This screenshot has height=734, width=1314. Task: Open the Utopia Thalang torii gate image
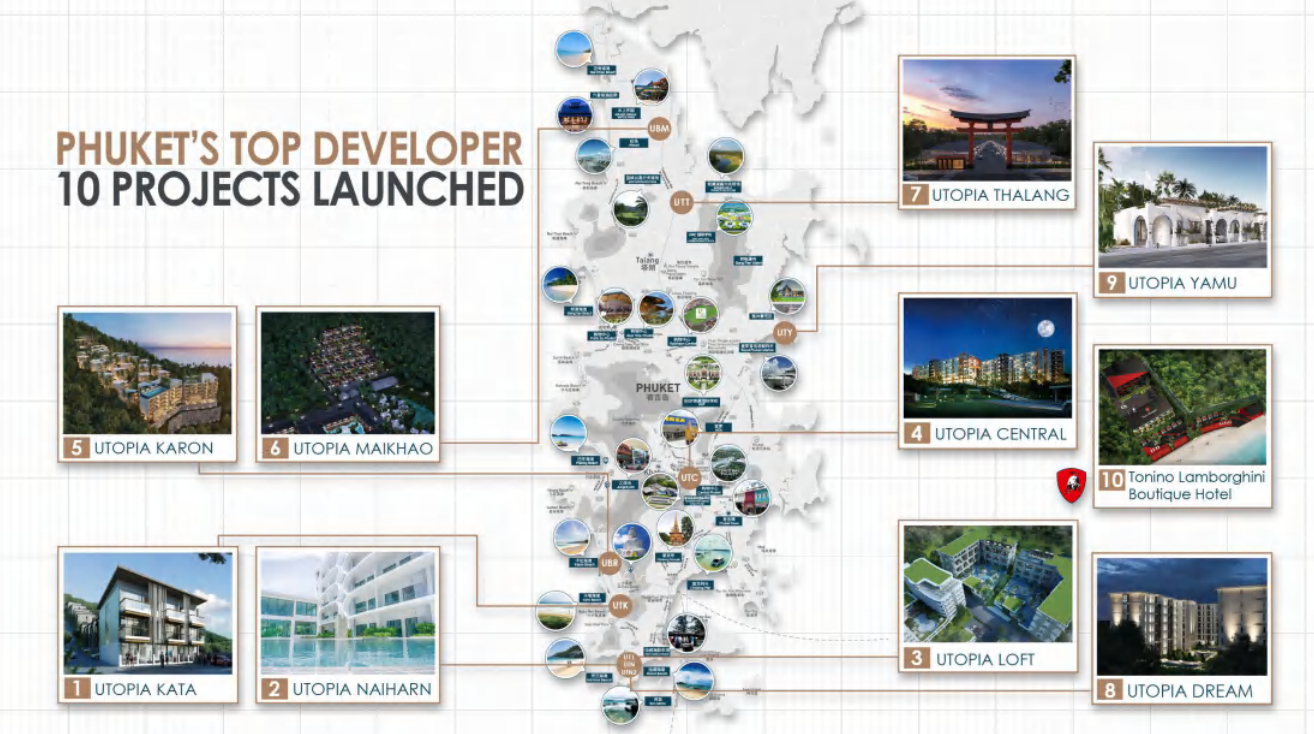pyautogui.click(x=987, y=119)
